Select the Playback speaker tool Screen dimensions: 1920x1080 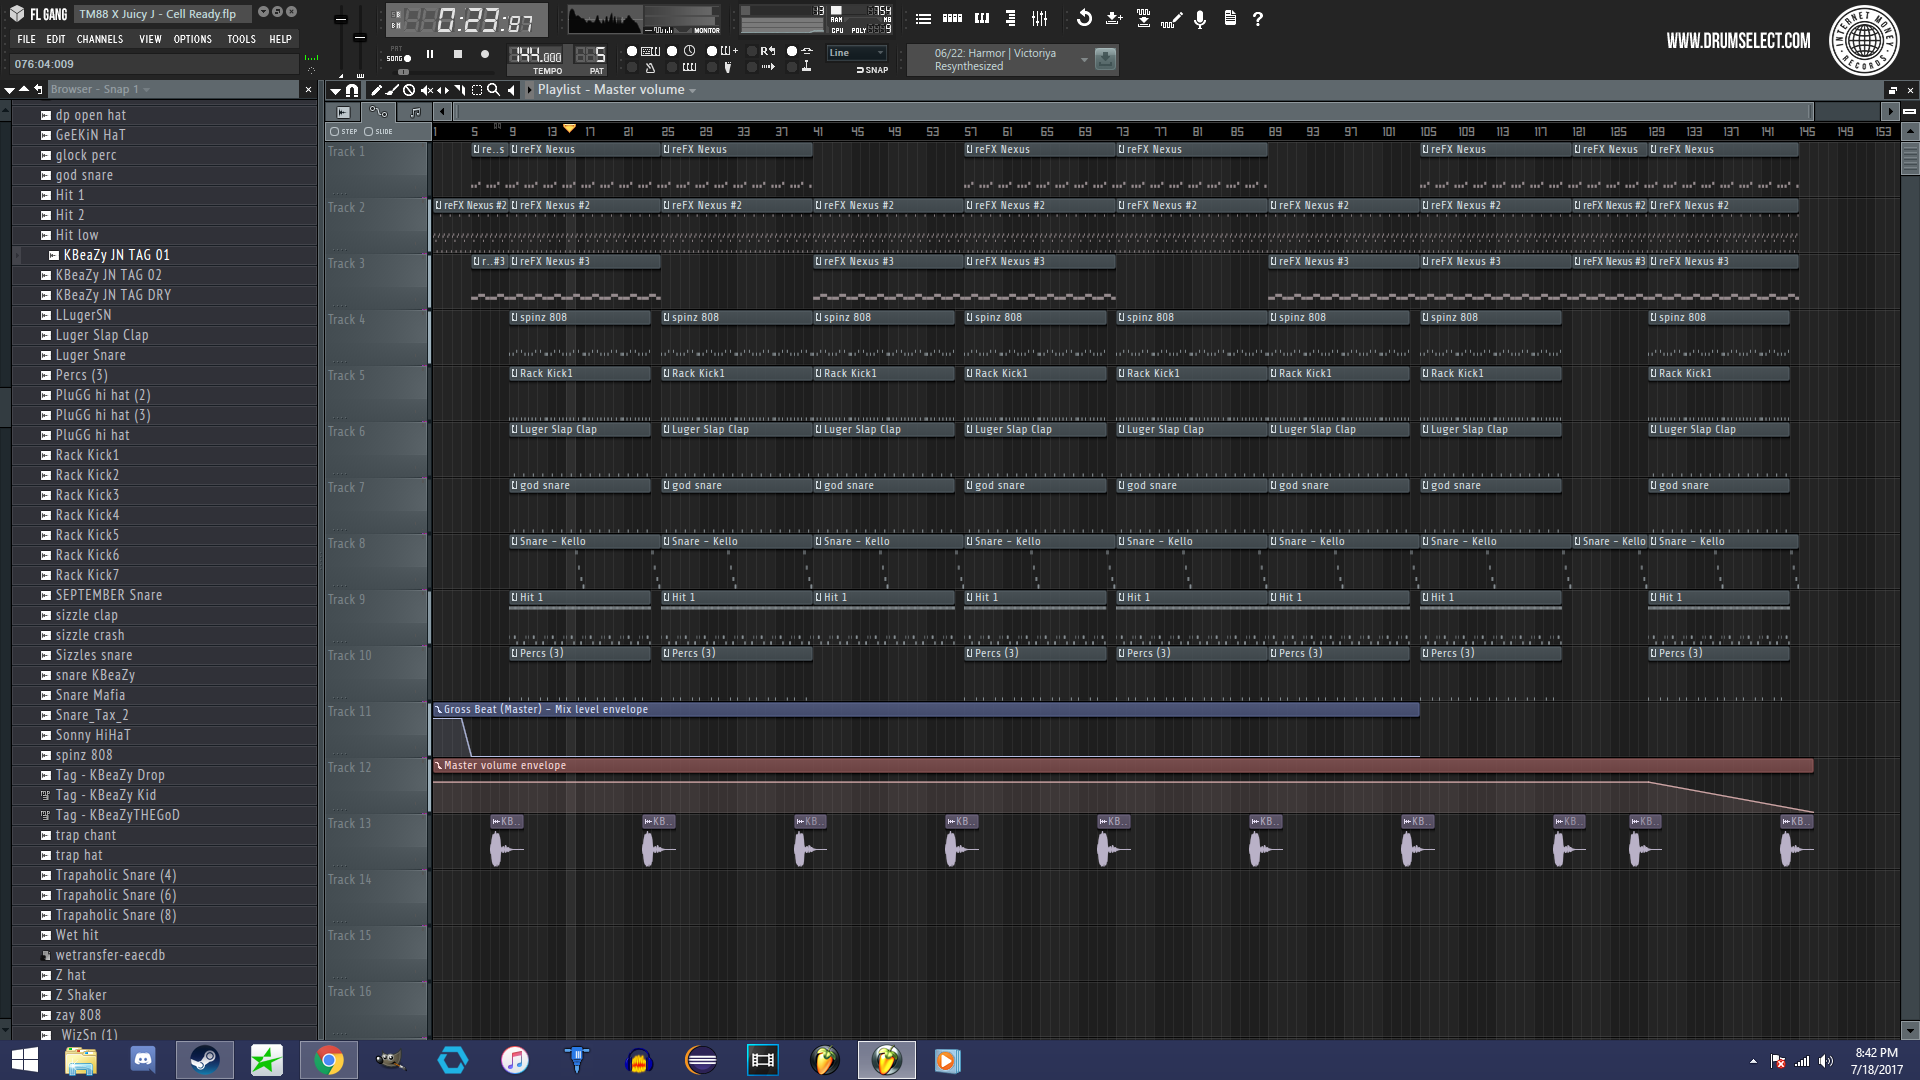pos(511,90)
